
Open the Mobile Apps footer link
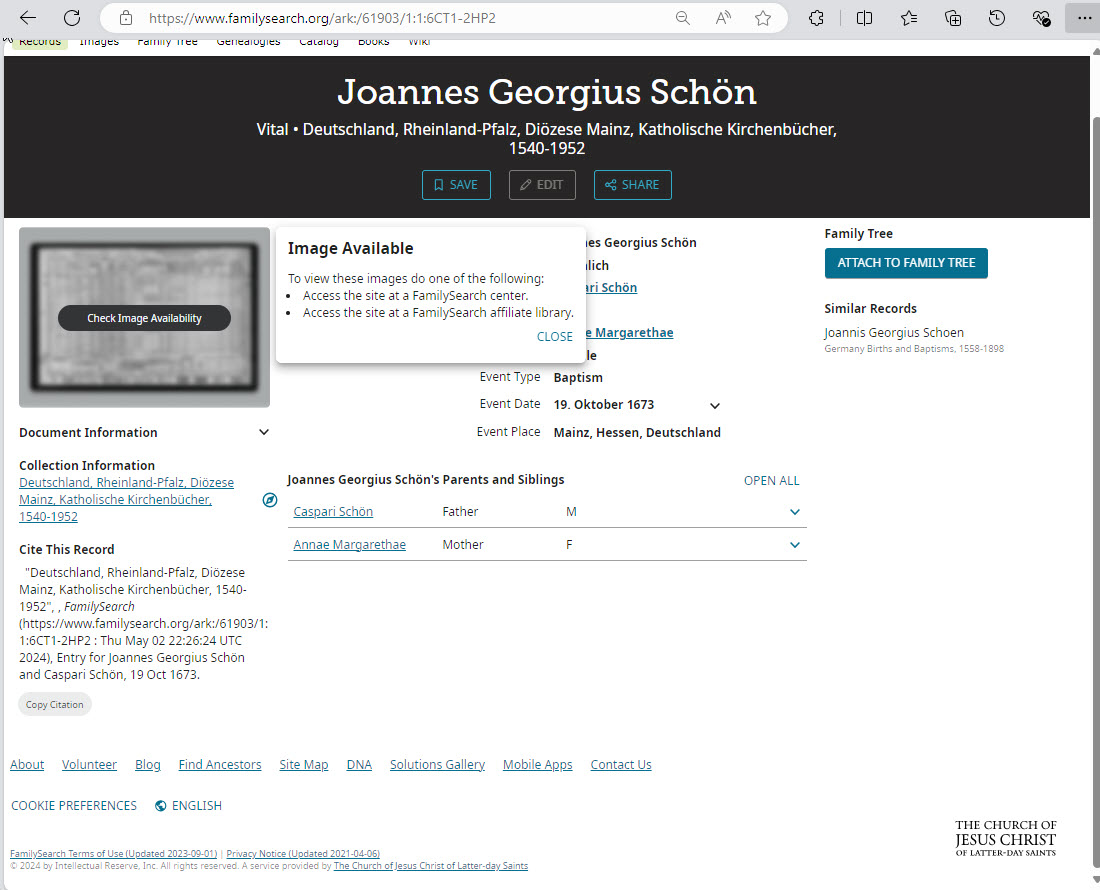click(x=537, y=764)
